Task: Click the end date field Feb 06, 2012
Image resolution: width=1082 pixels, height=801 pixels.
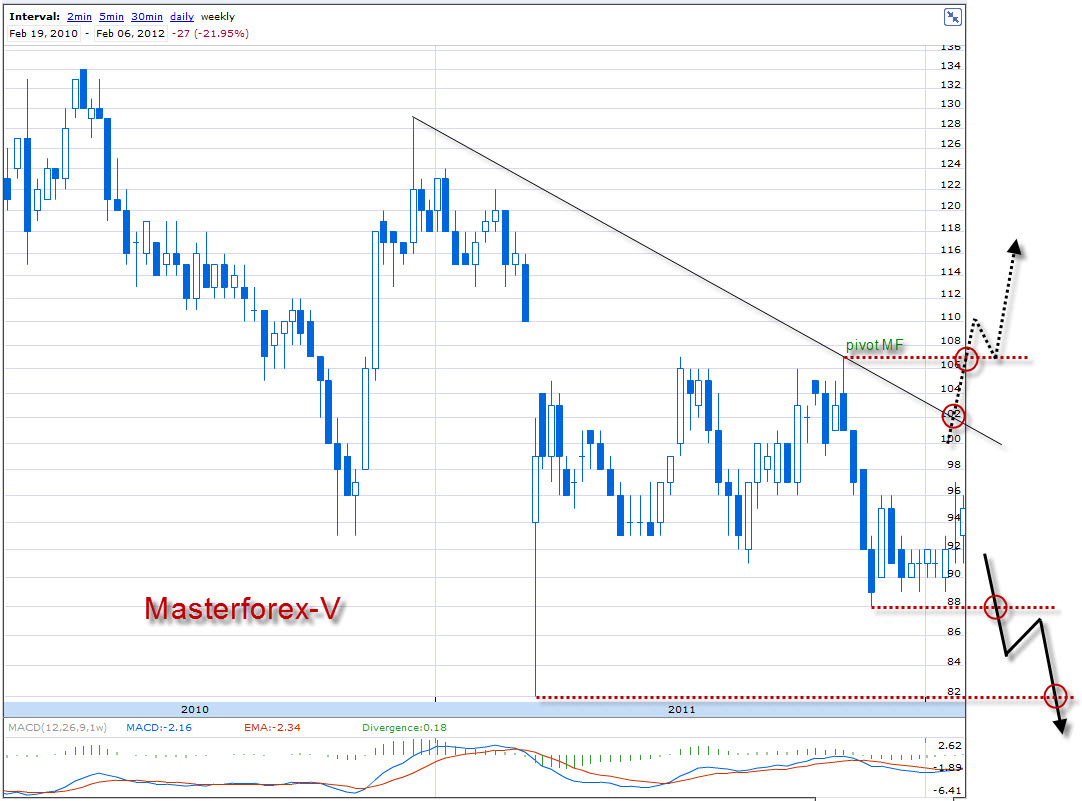Action: [130, 33]
